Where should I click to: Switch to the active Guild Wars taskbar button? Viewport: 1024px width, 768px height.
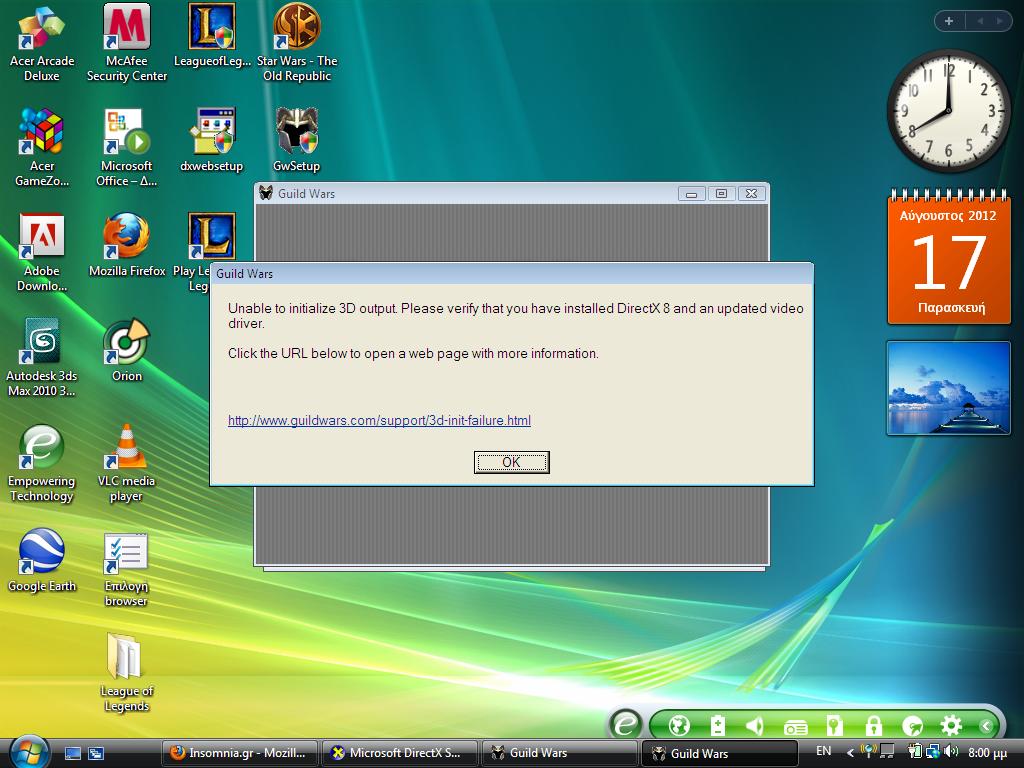pos(720,754)
